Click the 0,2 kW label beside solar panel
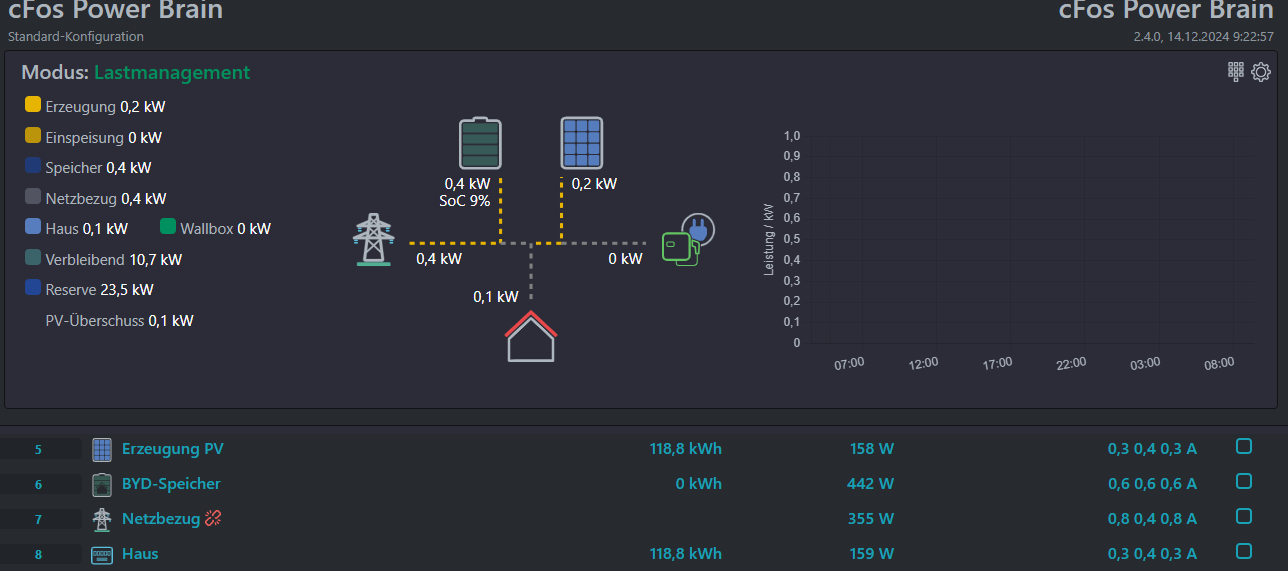 tap(594, 184)
